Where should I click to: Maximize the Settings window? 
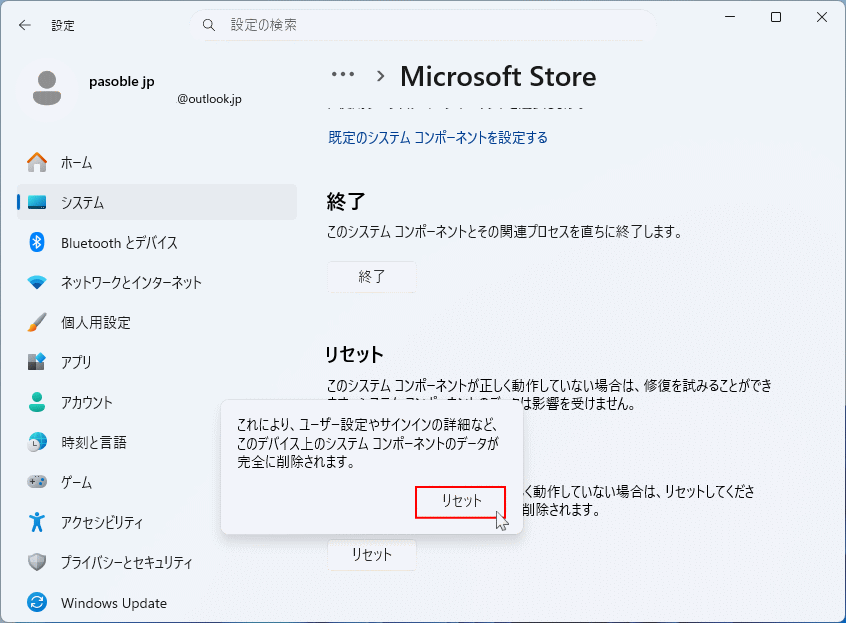tap(776, 17)
